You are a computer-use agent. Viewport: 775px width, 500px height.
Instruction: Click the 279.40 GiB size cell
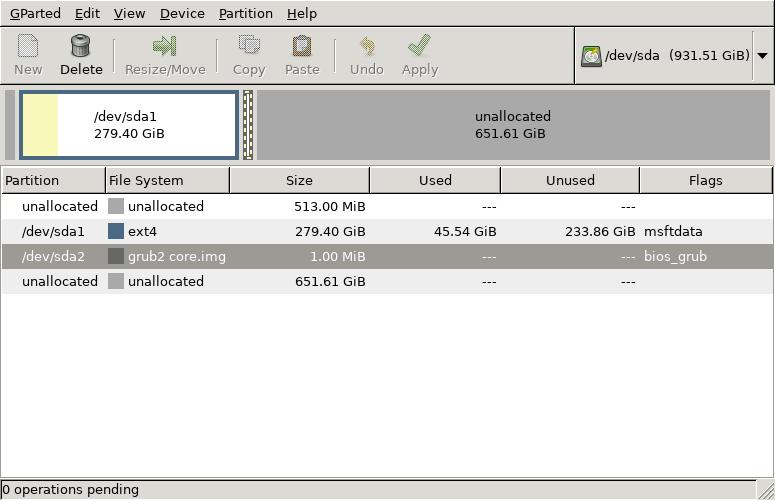[x=330, y=231]
